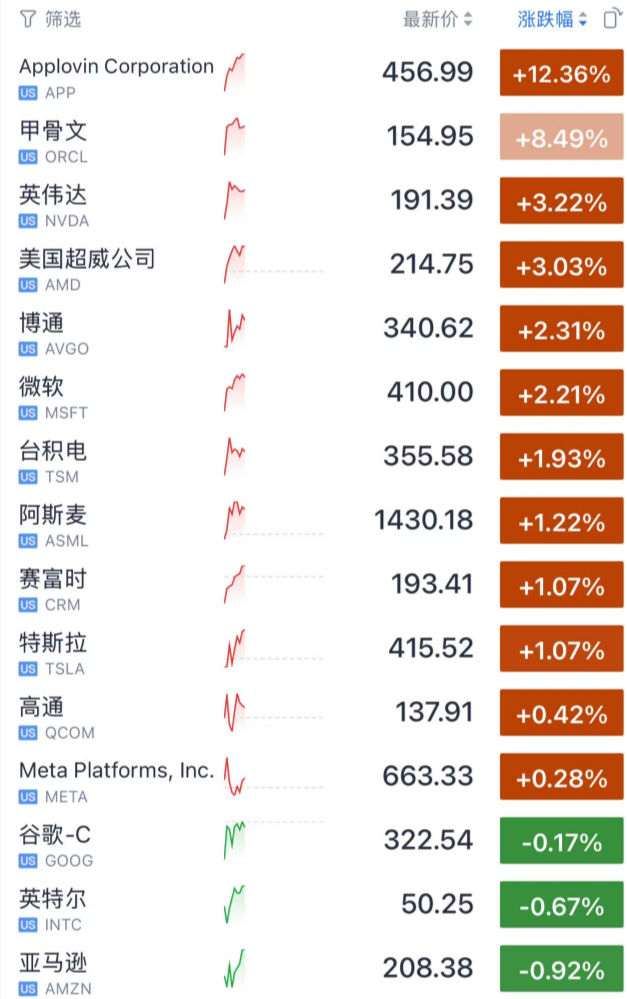This screenshot has width=627, height=999.
Task: Sort the list by 涨跌幅 column
Action: [x=552, y=19]
